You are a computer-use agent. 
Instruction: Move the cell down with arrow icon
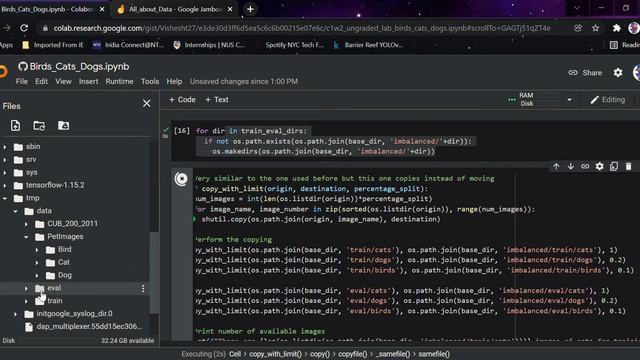[x=570, y=166]
